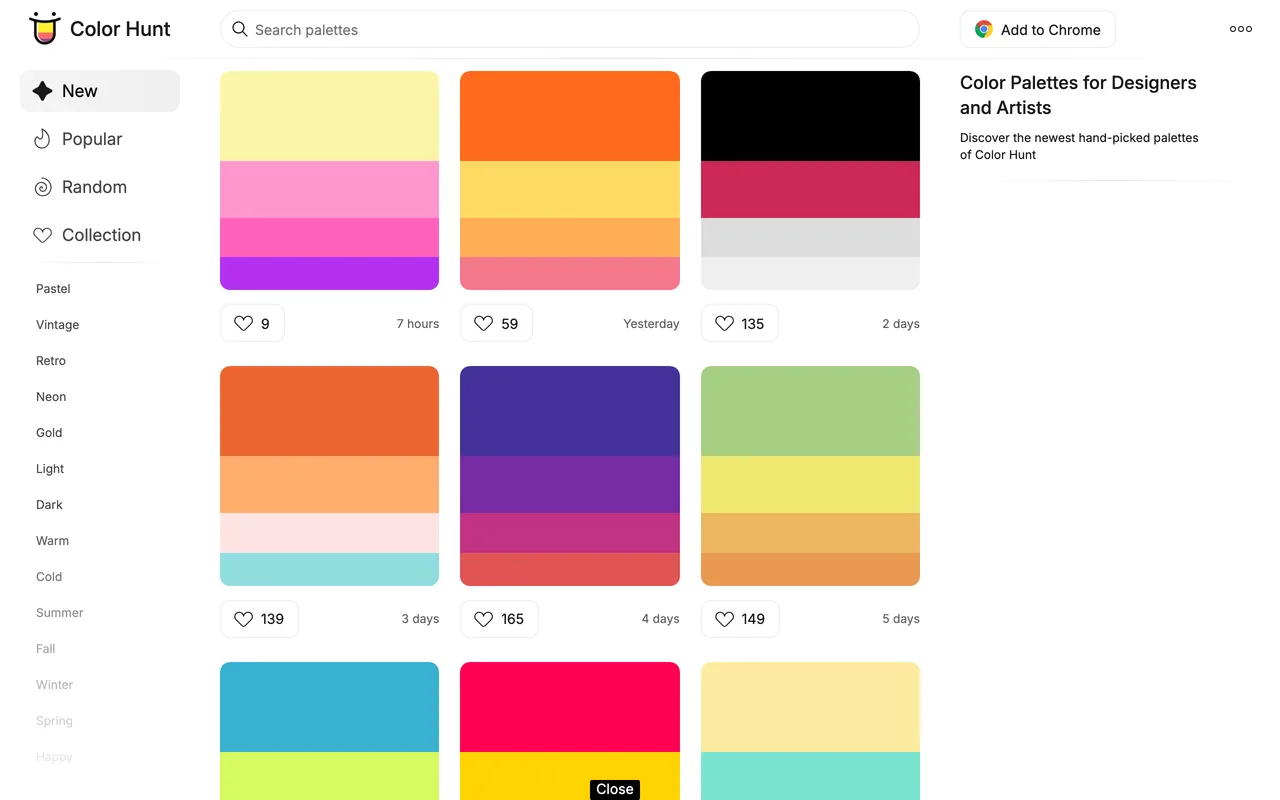Choose the Spring tag
This screenshot has width=1280, height=800.
point(54,720)
